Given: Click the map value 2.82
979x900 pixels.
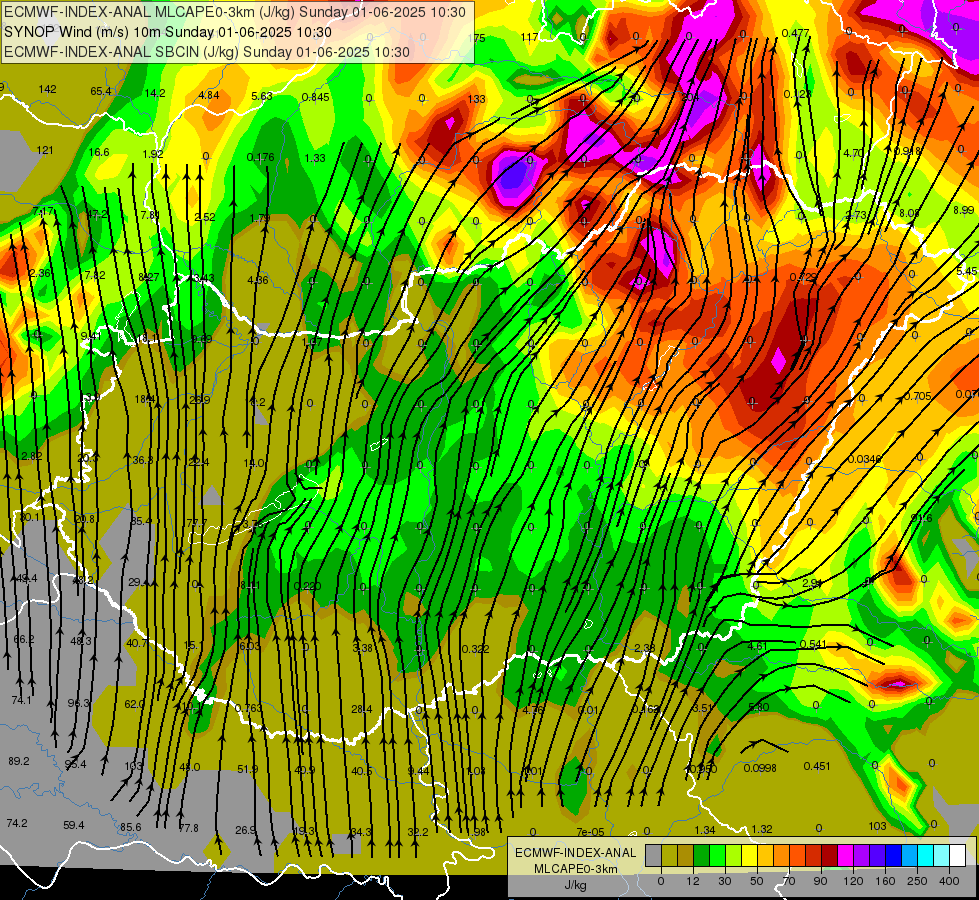Looking at the screenshot, I should (32, 456).
